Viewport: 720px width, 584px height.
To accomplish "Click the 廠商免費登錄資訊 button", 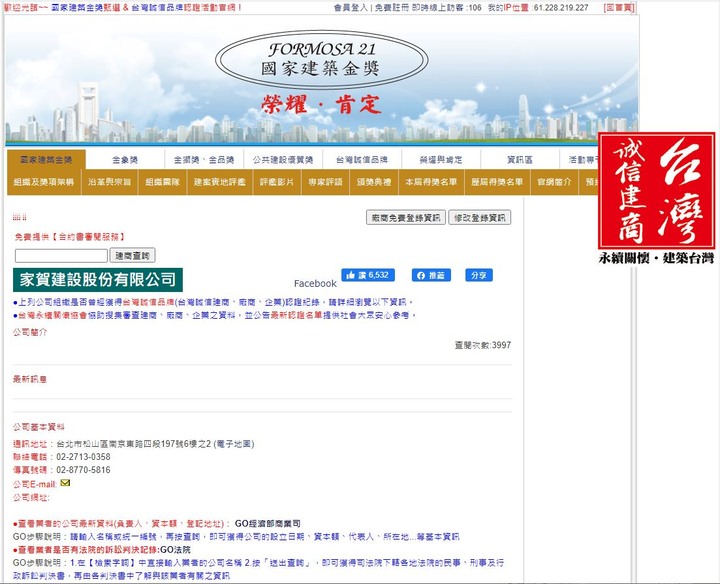I will (406, 218).
